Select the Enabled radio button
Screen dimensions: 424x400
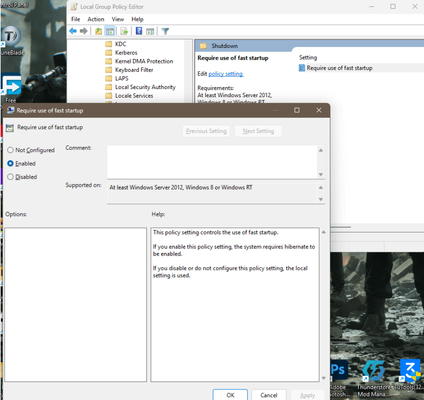coord(10,163)
